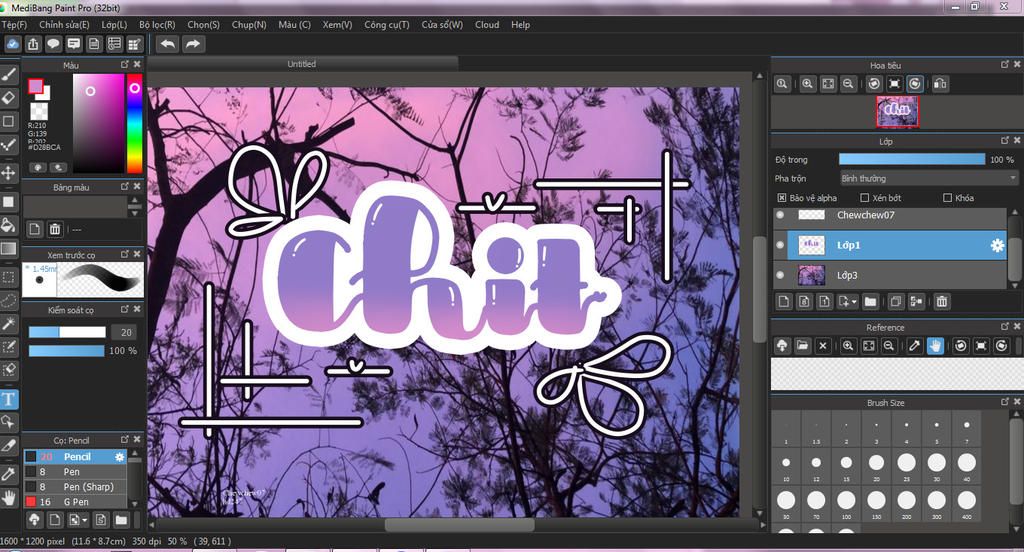The image size is (1024, 552).
Task: Select the Move tool
Action: coord(8,173)
